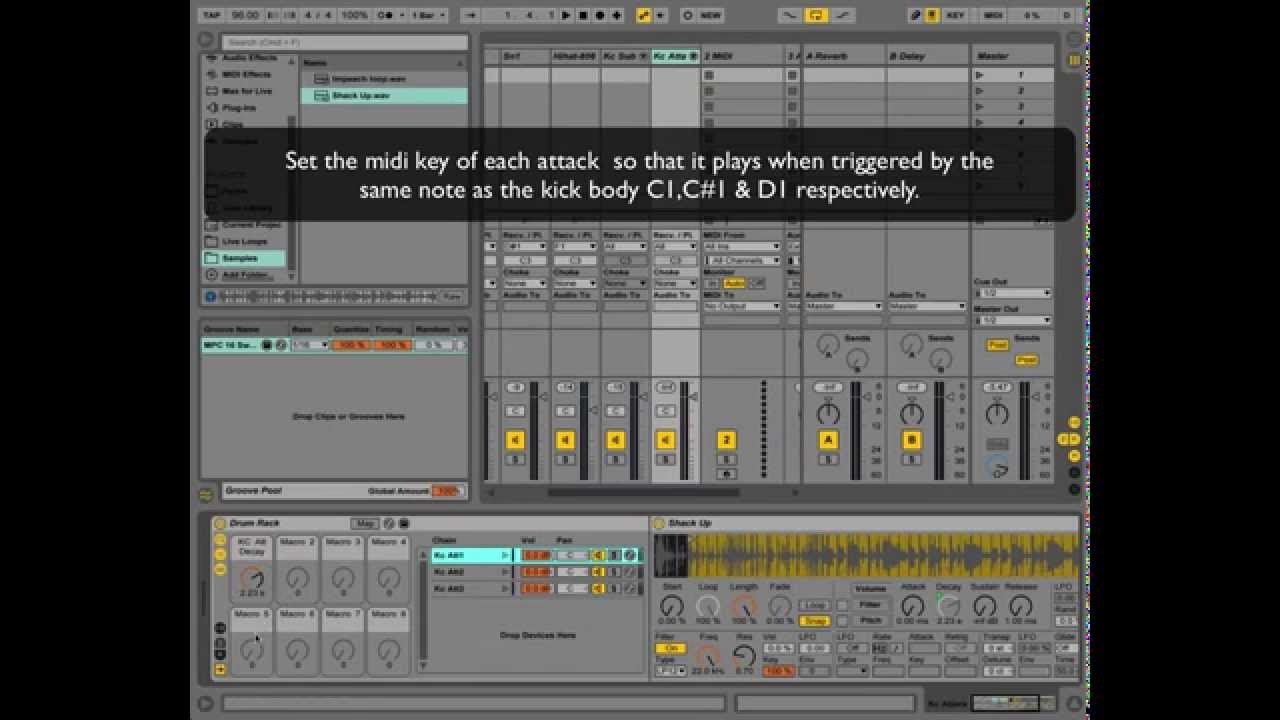Click the A Reverb return track header
This screenshot has width=1280, height=720.
843,56
